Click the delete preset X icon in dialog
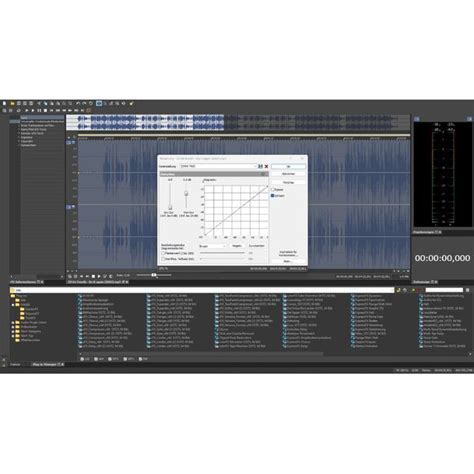This screenshot has width=474, height=474. pyautogui.click(x=266, y=166)
